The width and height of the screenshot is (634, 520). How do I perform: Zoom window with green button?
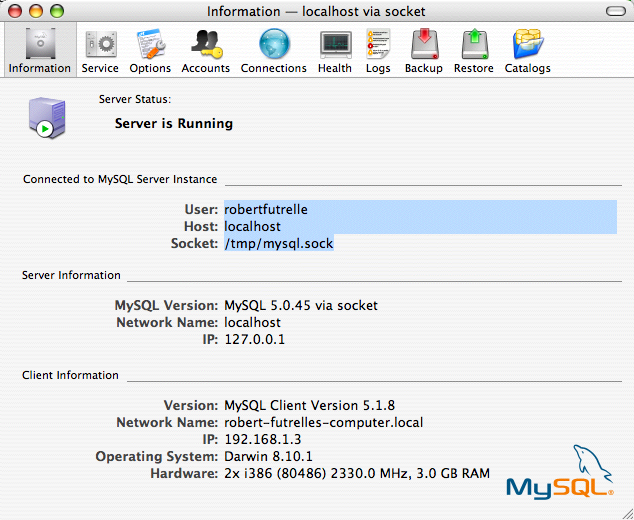point(57,11)
